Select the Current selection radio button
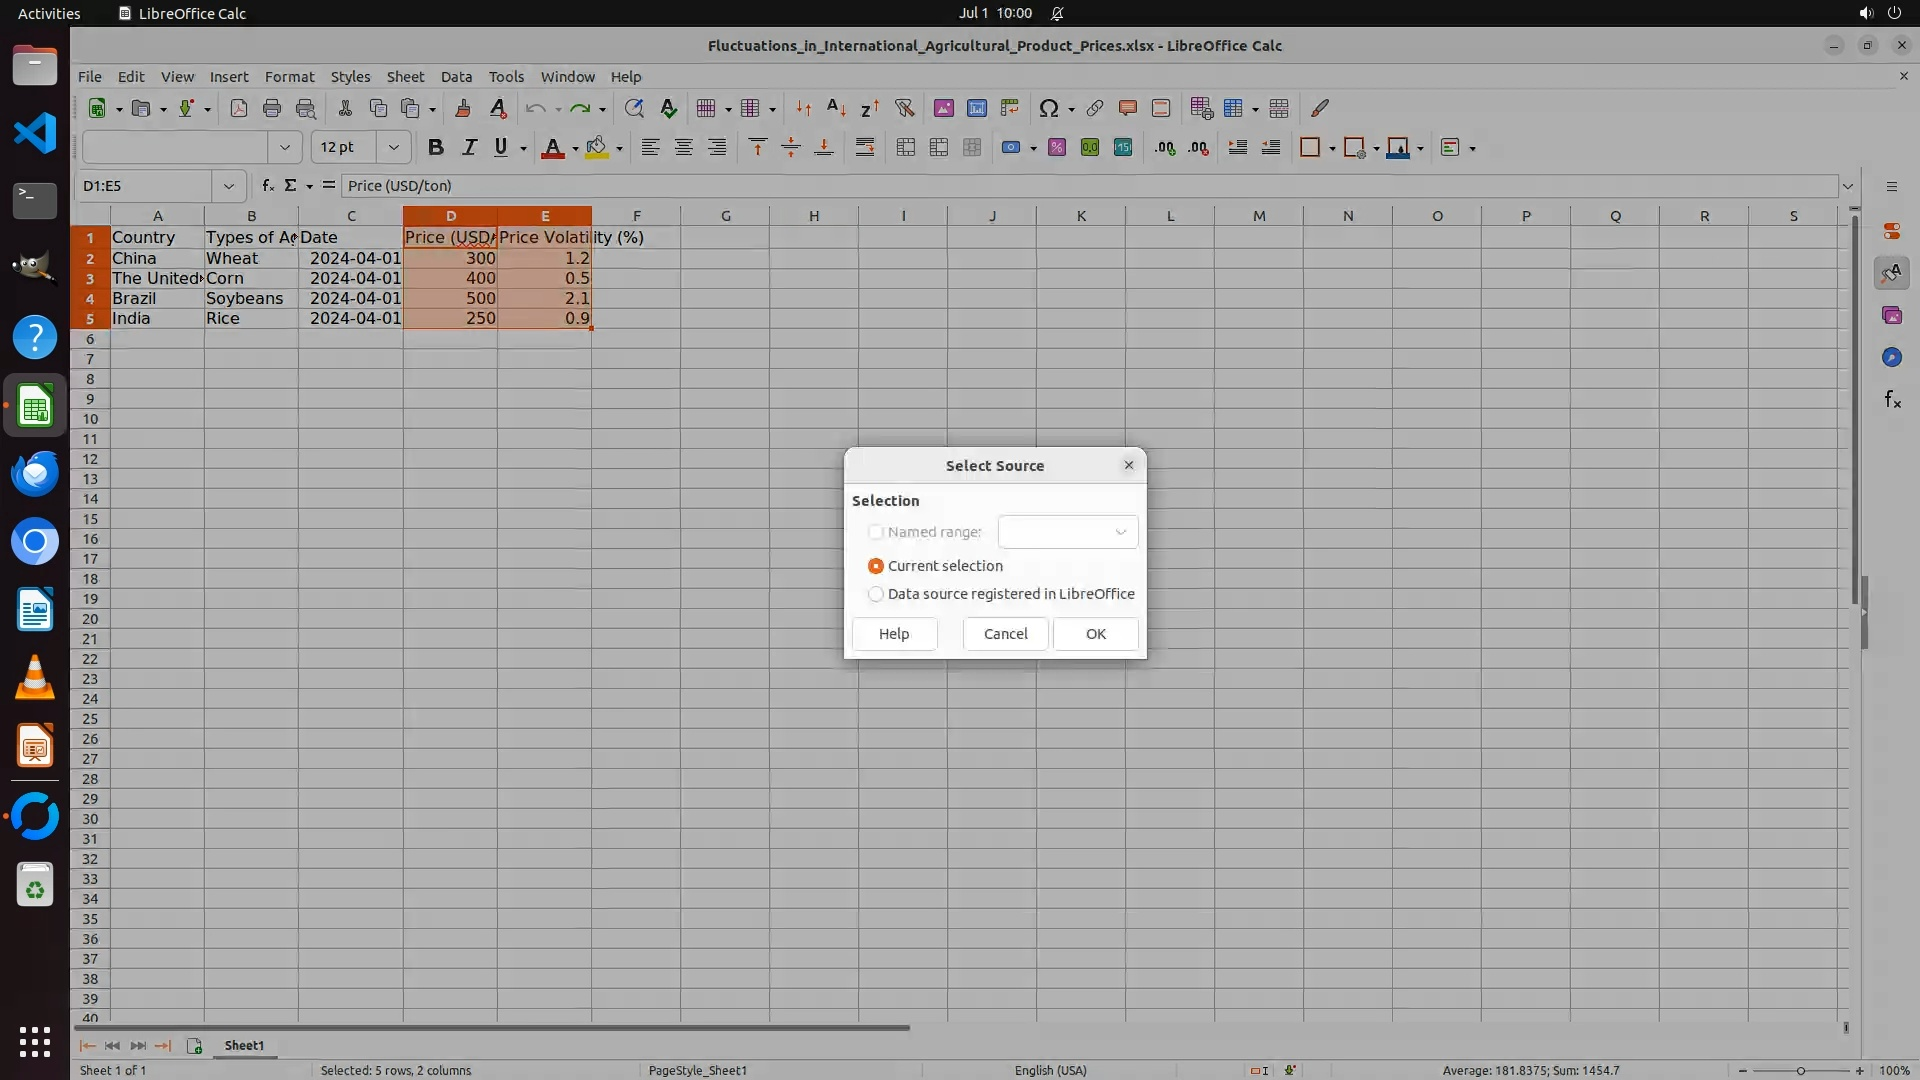Image resolution: width=1920 pixels, height=1080 pixels. pos(876,566)
